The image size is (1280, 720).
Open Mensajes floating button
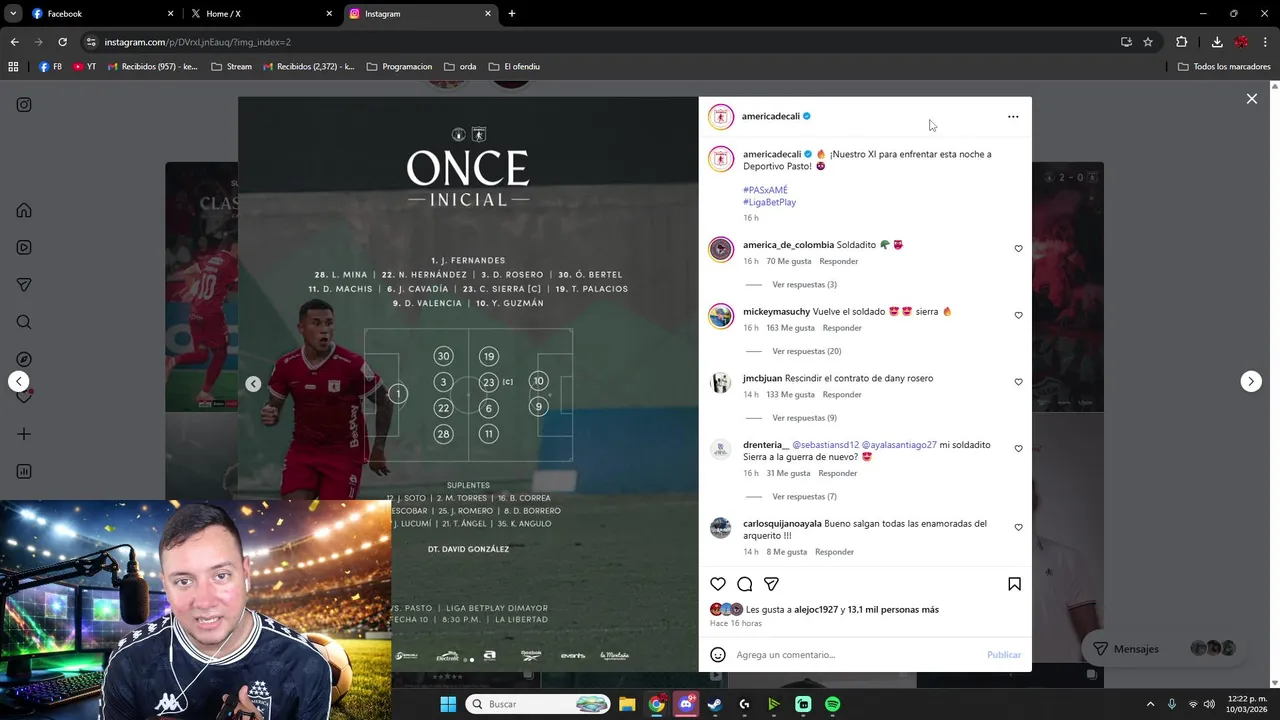point(1166,649)
